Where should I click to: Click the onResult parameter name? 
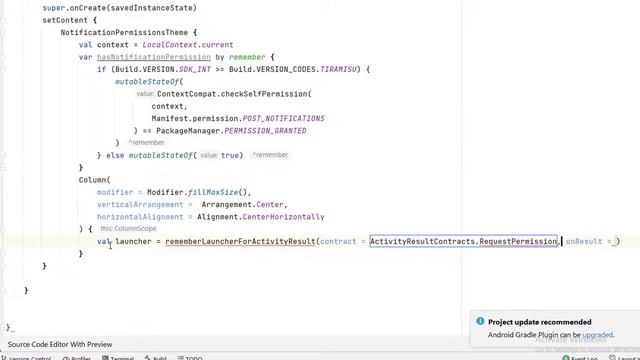point(584,241)
